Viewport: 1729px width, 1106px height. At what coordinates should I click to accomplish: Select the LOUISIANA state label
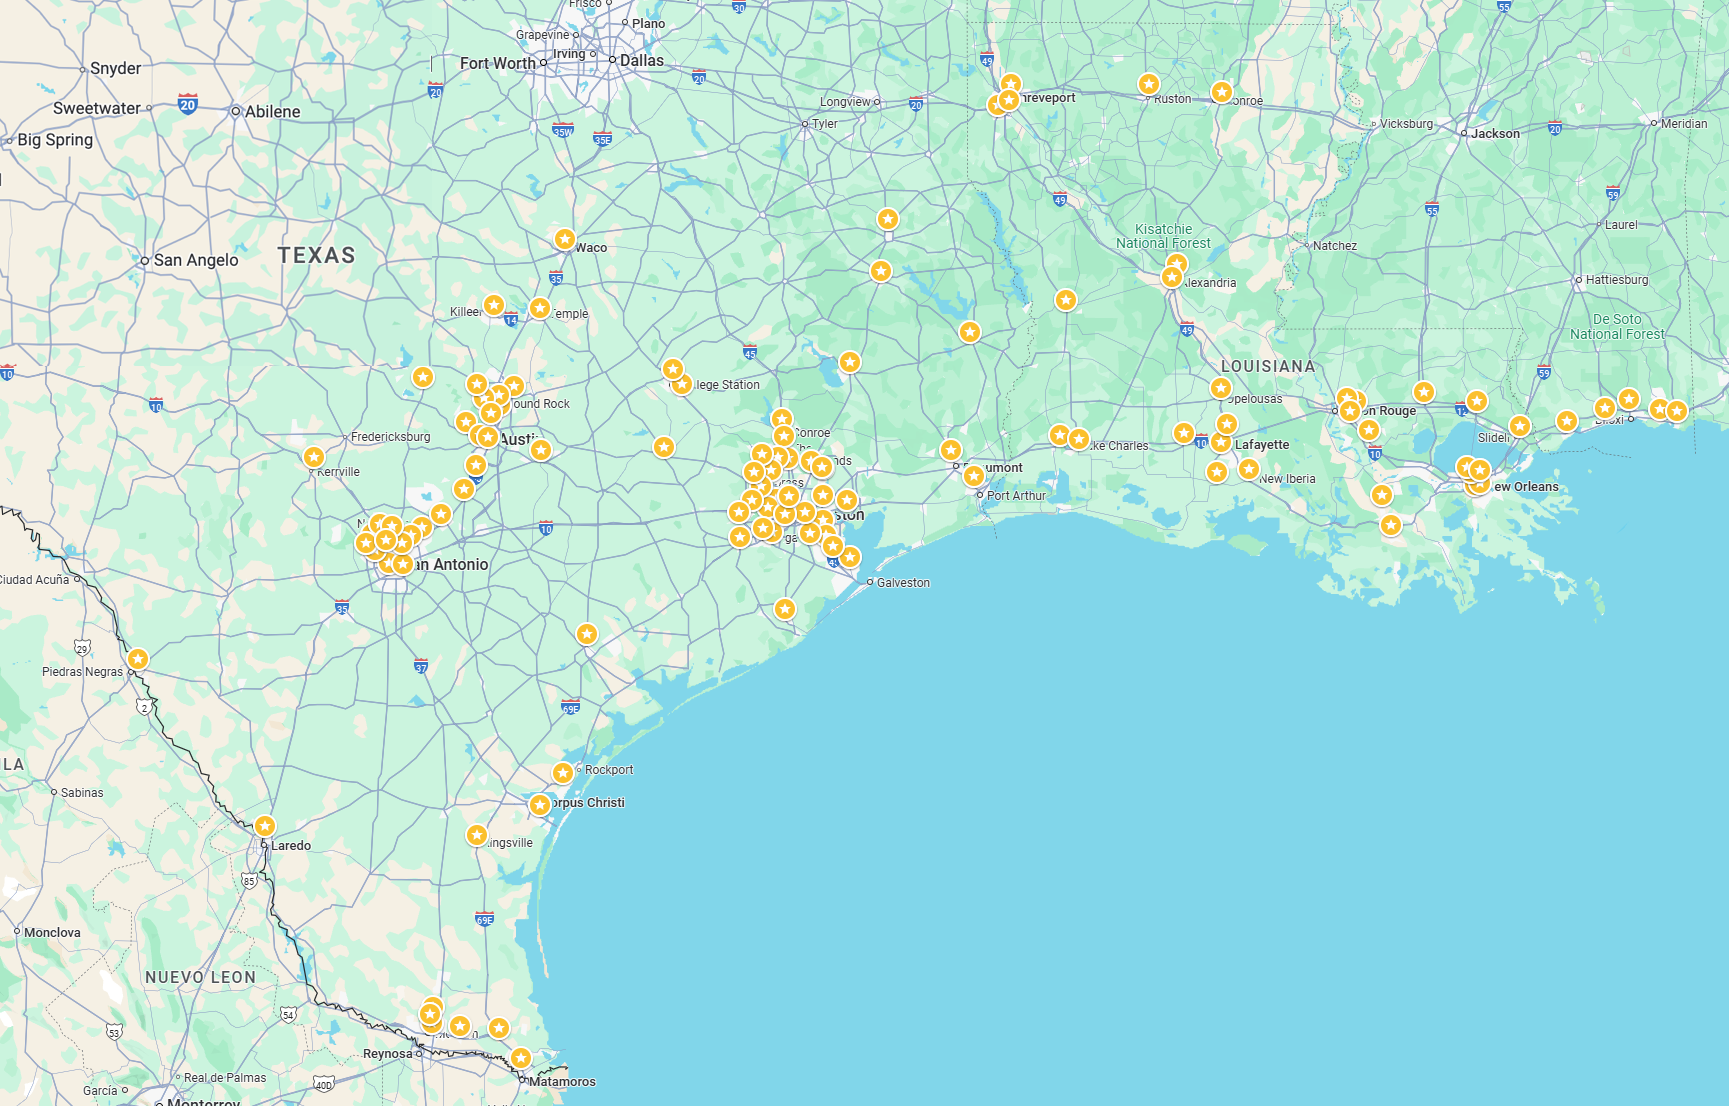[x=1268, y=367]
